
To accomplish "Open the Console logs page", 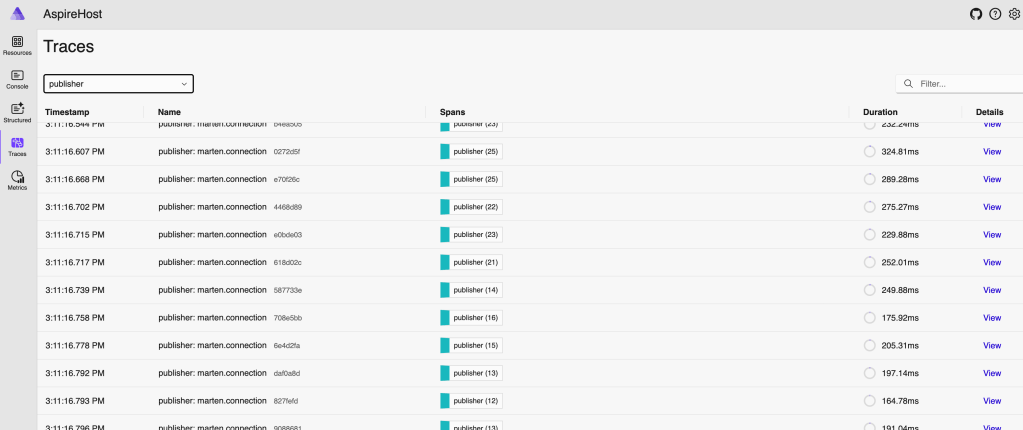I will coord(17,79).
